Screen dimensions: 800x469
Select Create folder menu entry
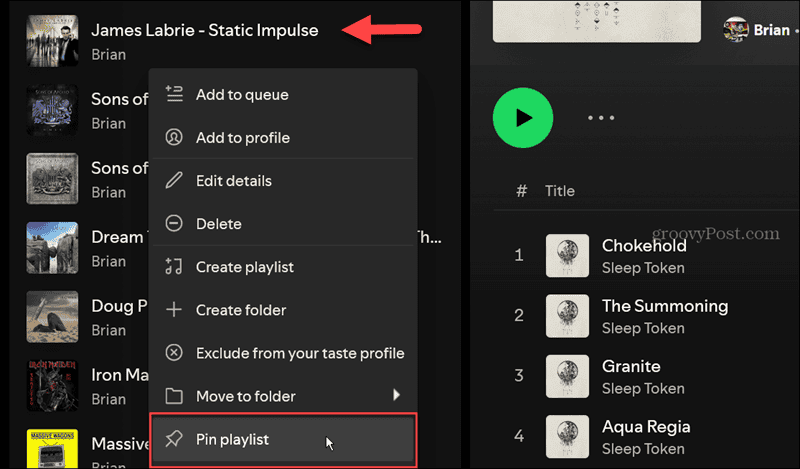click(283, 310)
